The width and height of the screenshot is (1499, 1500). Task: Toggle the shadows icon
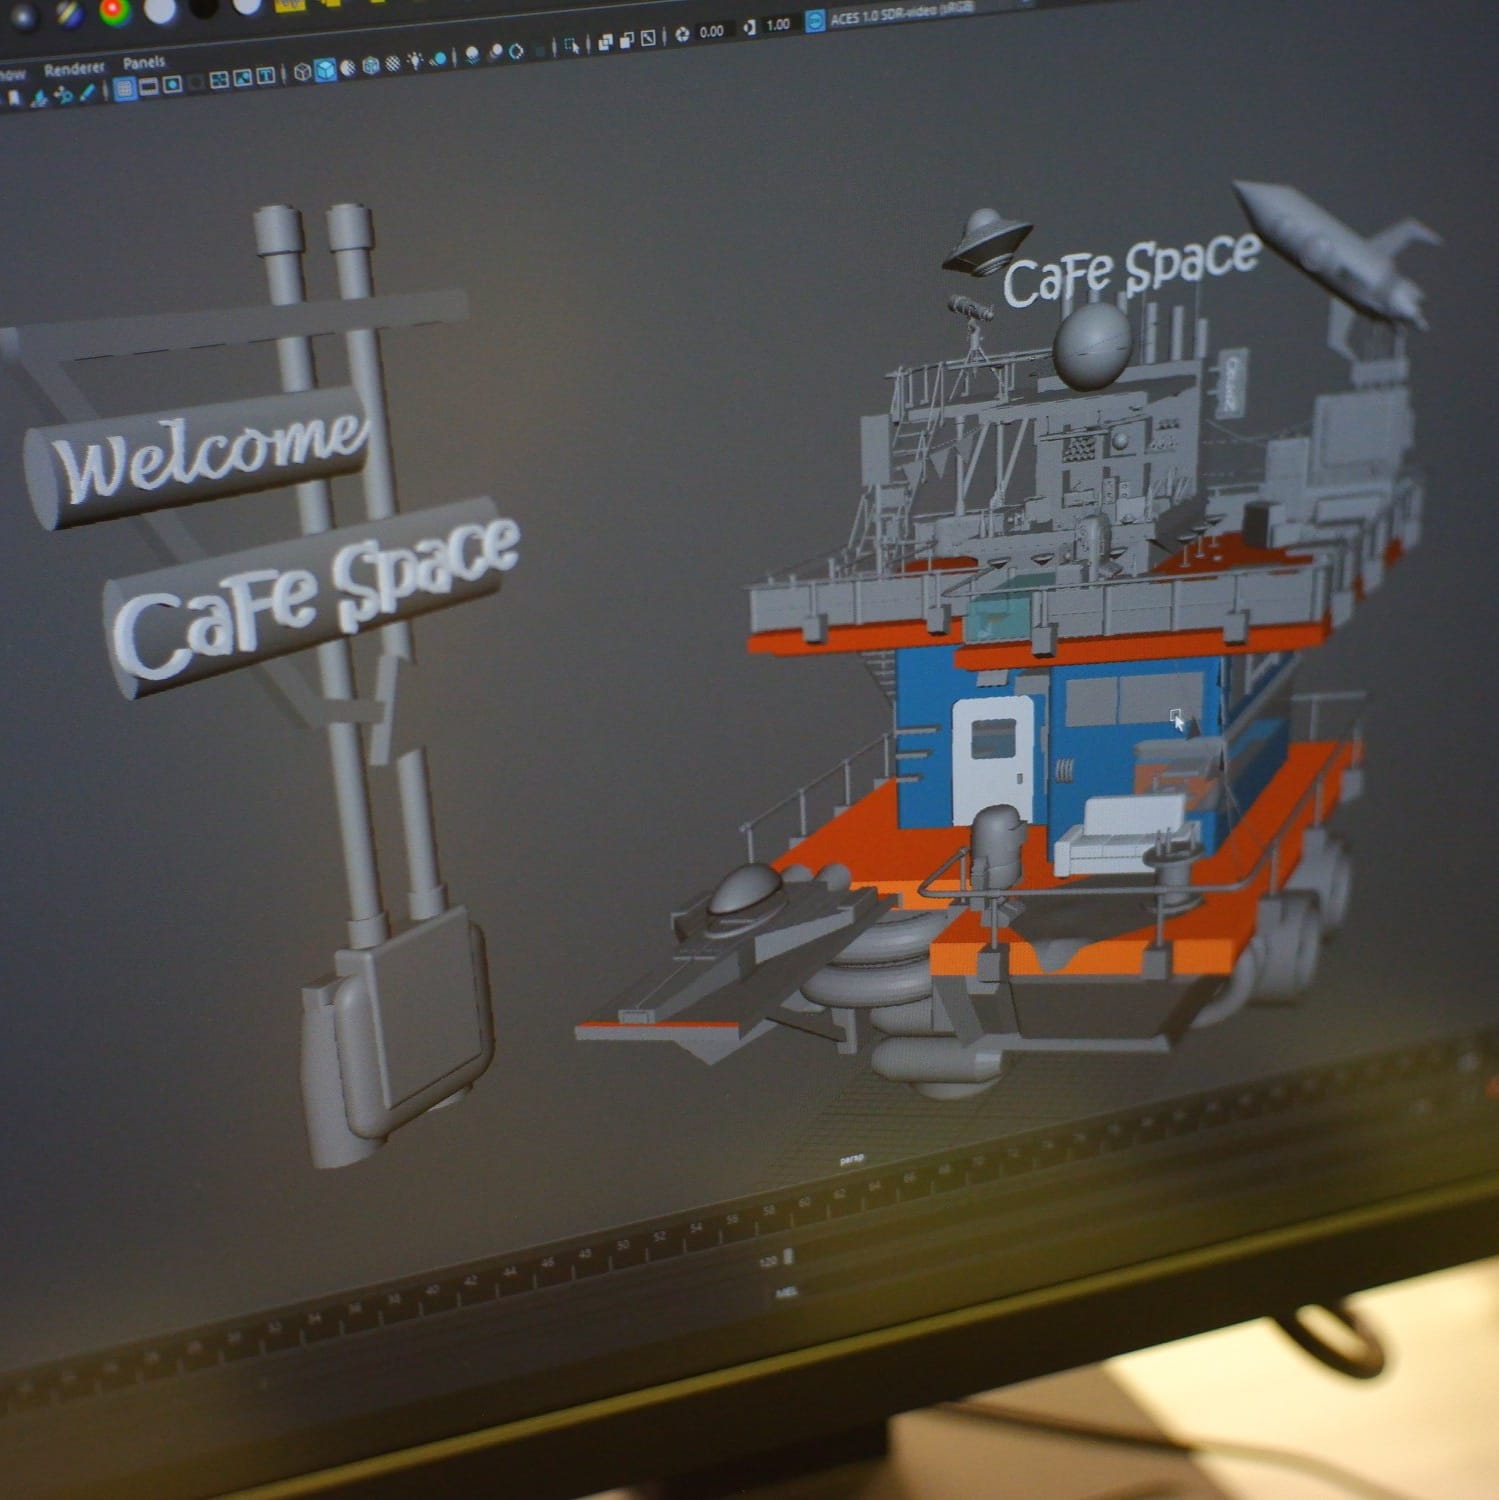[440, 58]
